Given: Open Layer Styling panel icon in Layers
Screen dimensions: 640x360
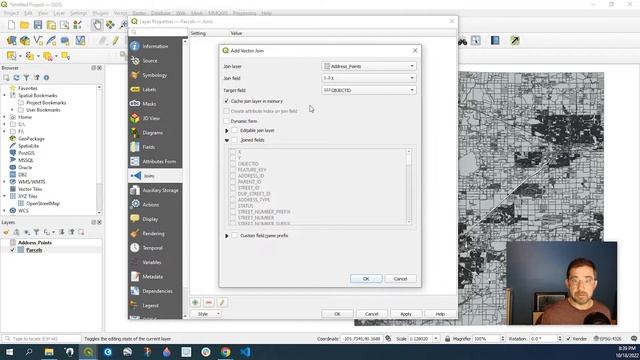Looking at the screenshot, I should click(6, 232).
